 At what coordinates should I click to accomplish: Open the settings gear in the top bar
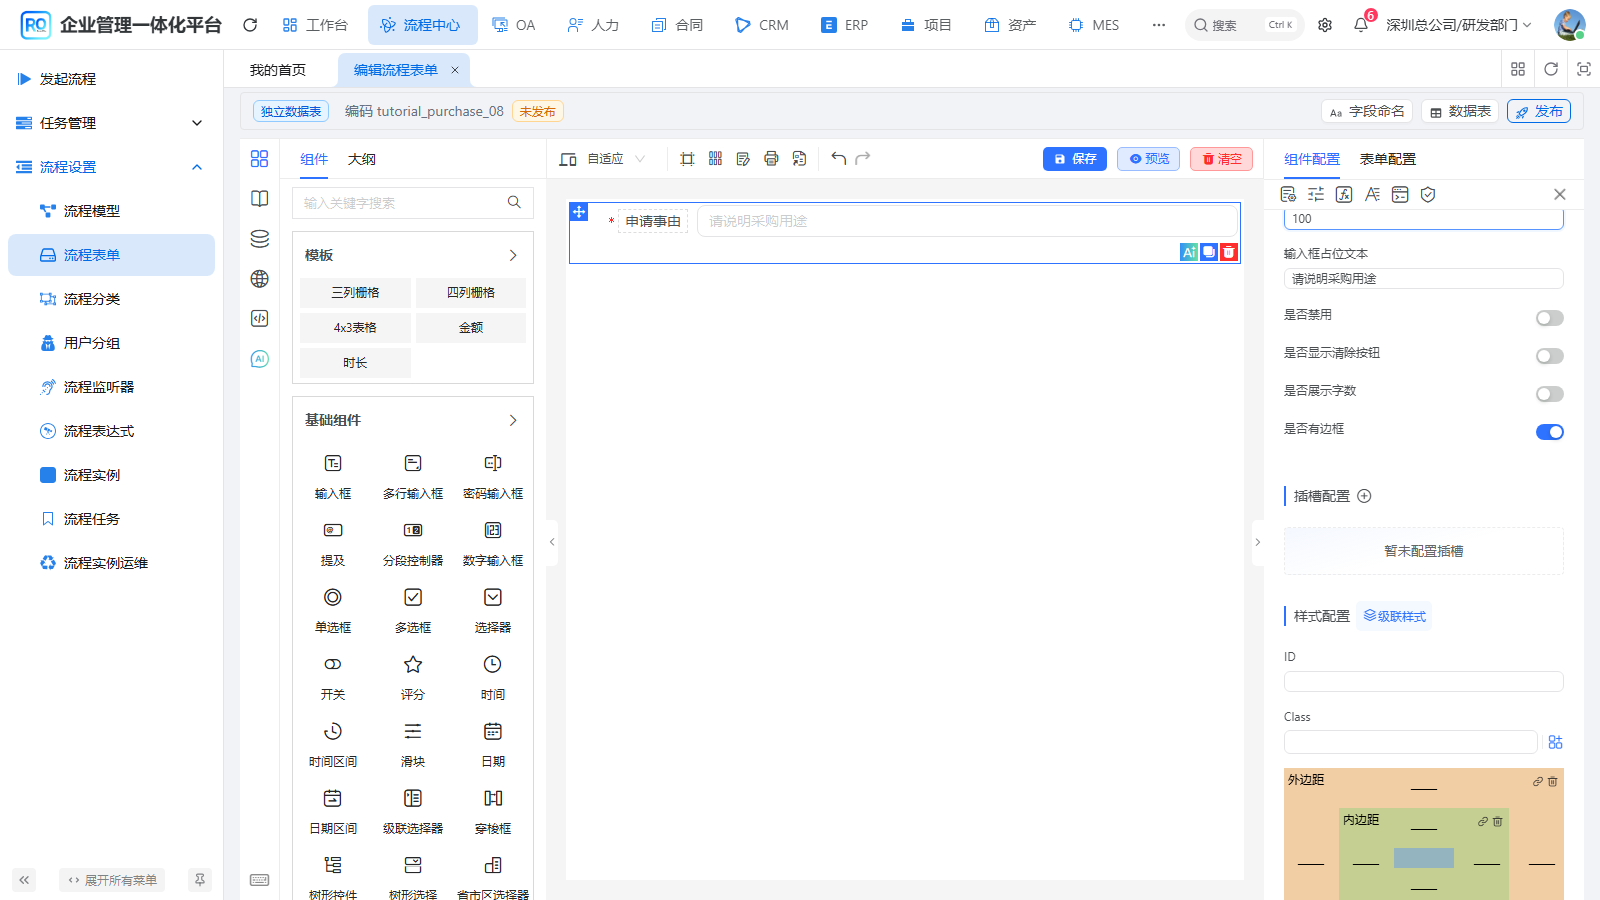(x=1325, y=25)
